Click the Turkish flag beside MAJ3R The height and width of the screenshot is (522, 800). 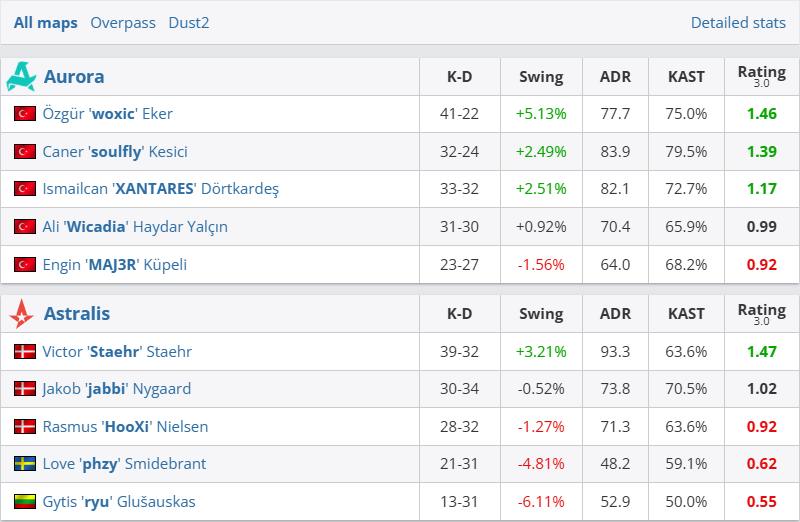(x=25, y=265)
